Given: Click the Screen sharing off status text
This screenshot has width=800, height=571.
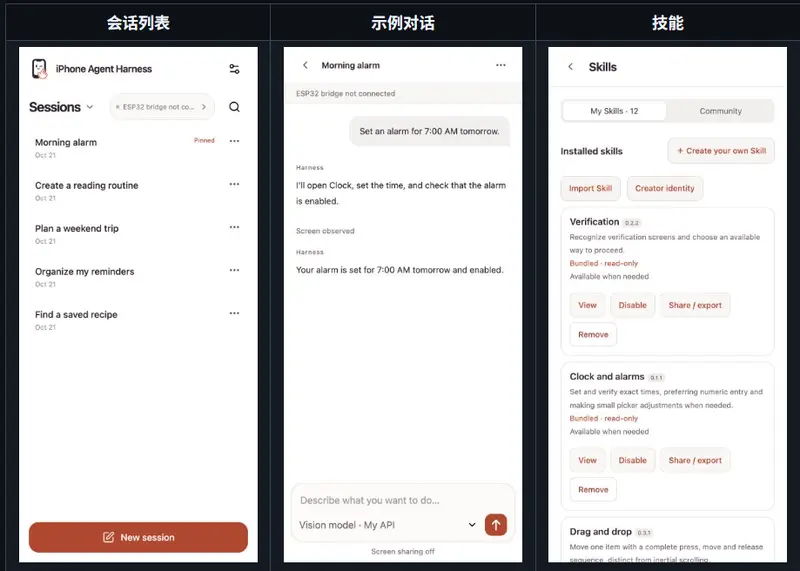Looking at the screenshot, I should tap(403, 552).
